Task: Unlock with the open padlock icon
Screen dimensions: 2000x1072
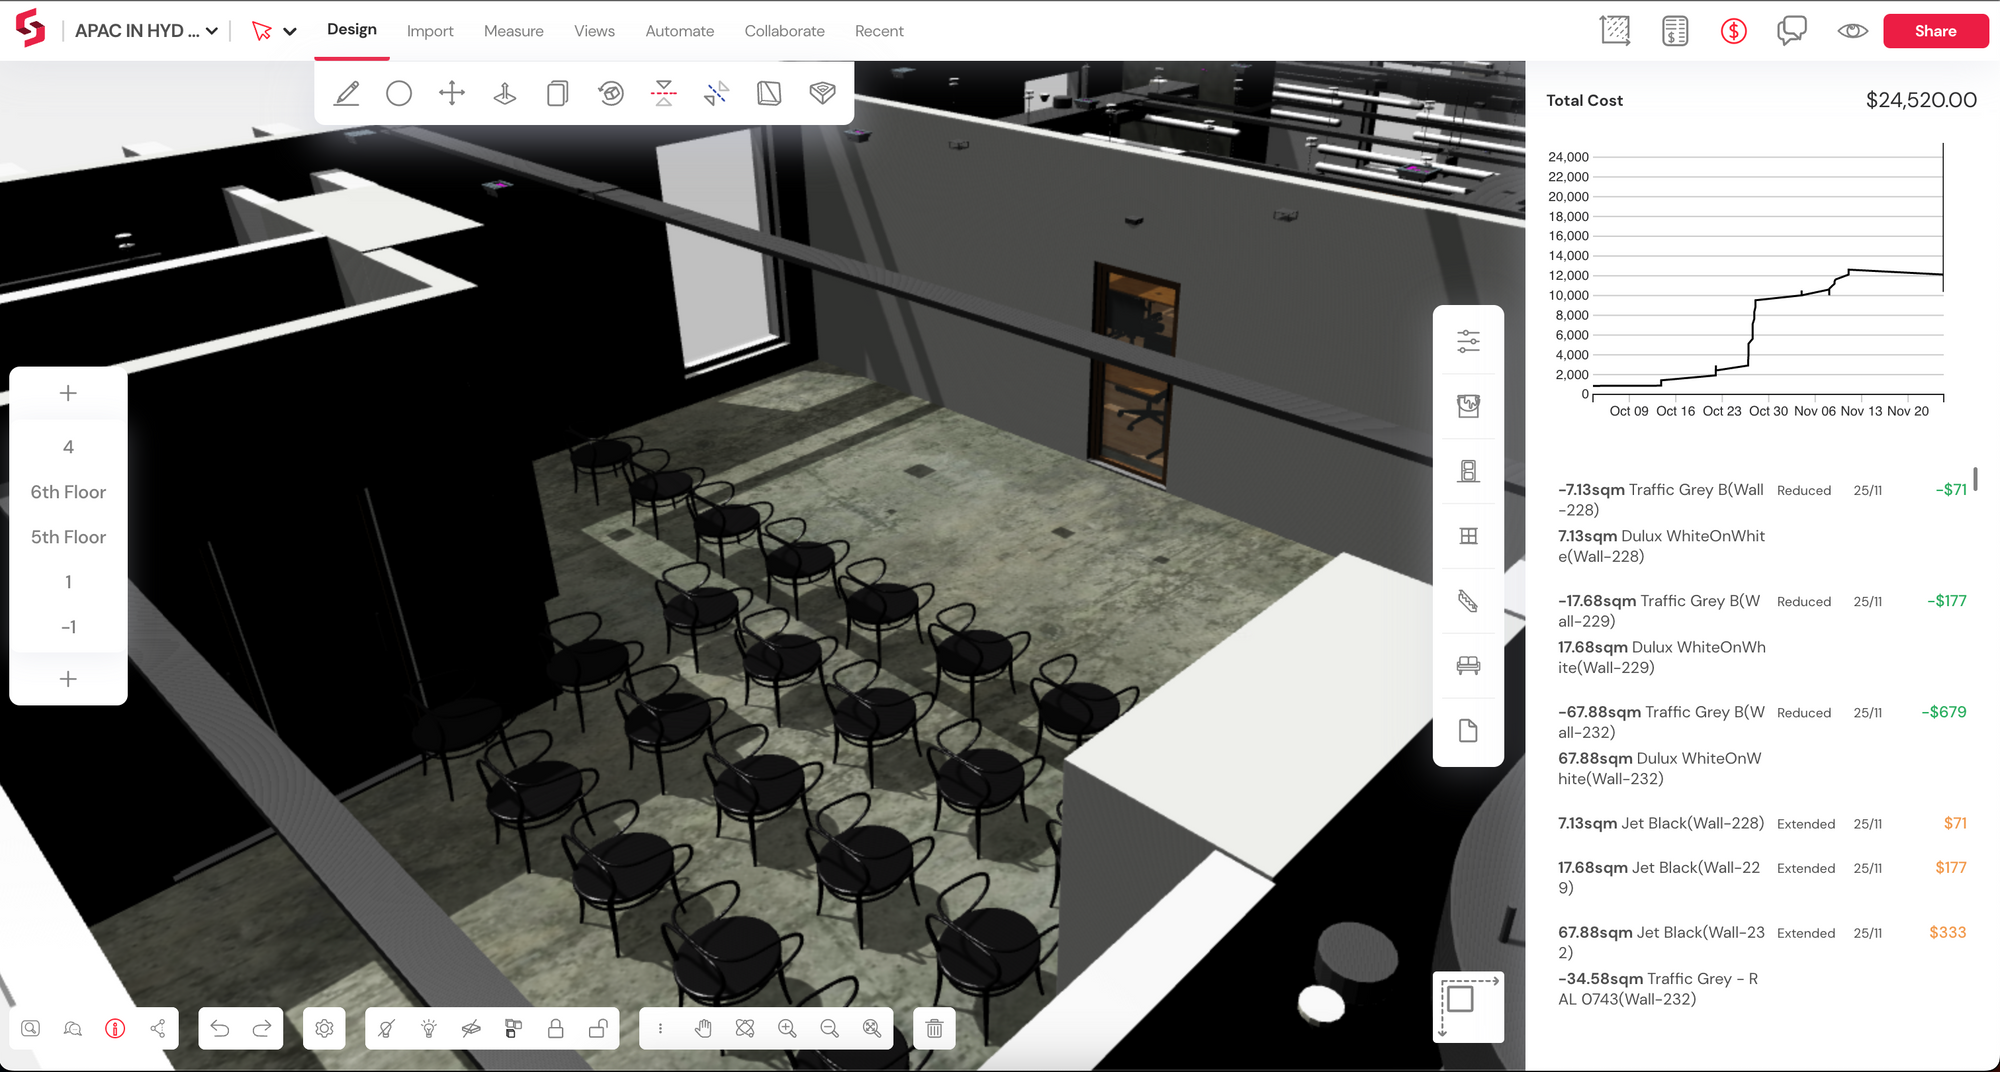Action: [x=598, y=1028]
